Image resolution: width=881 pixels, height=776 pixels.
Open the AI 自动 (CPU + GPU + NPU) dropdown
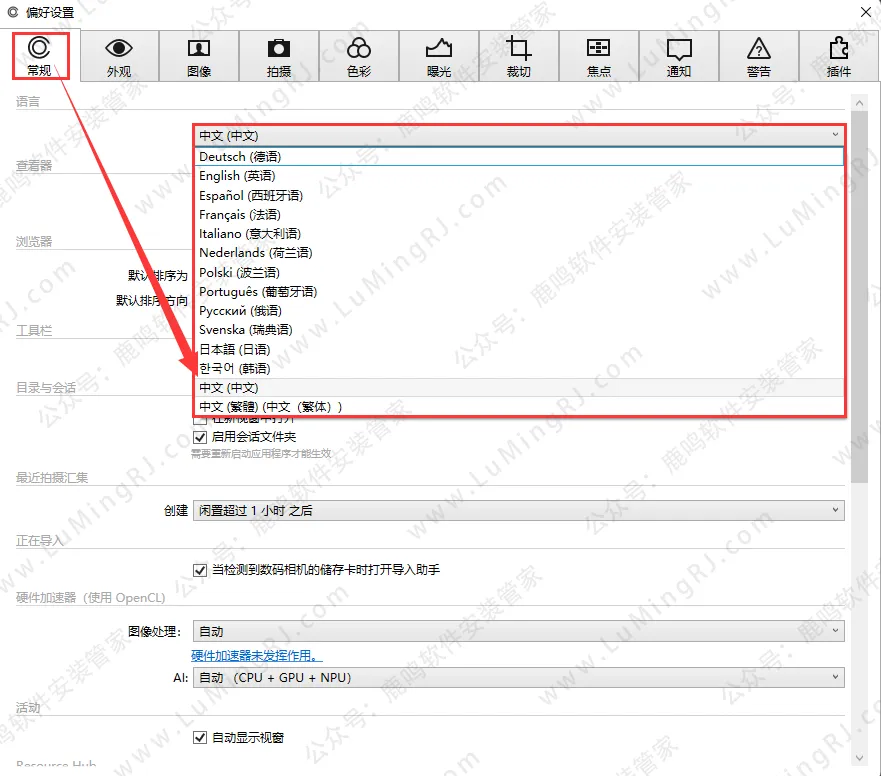(x=518, y=678)
